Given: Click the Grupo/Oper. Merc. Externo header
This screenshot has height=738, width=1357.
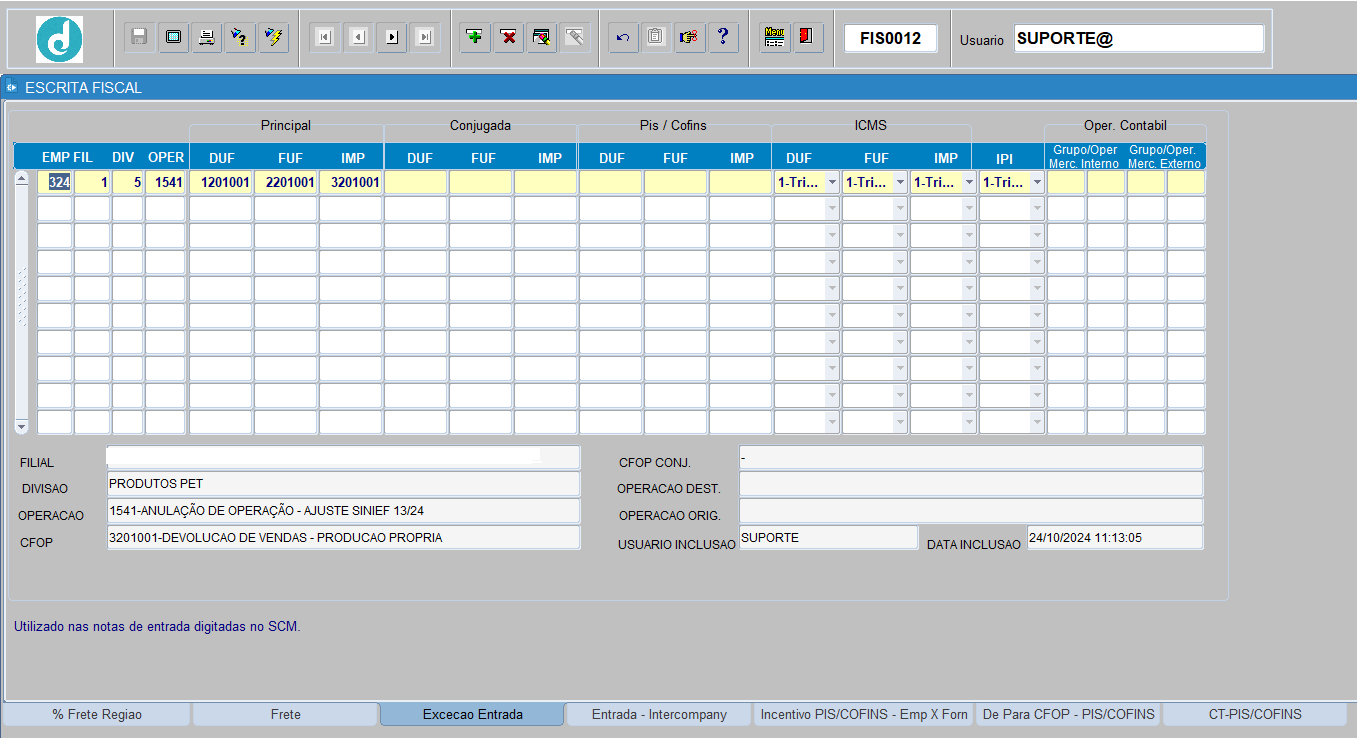Looking at the screenshot, I should pyautogui.click(x=1165, y=156).
